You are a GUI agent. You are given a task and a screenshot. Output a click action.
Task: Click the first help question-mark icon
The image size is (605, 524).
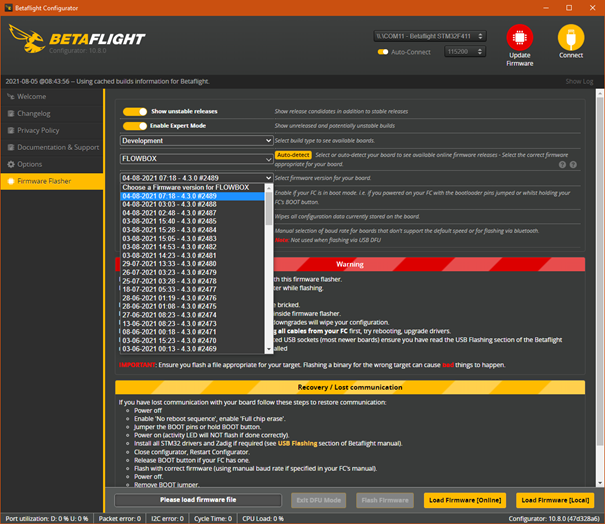562,165
